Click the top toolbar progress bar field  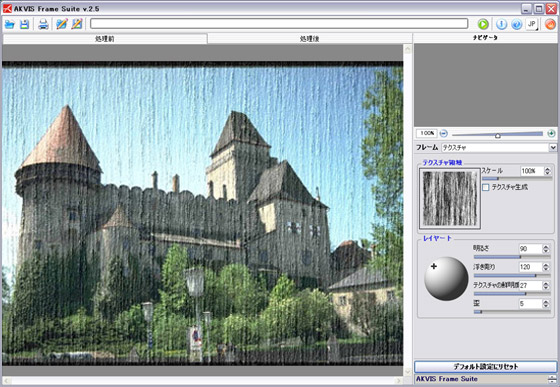279,24
